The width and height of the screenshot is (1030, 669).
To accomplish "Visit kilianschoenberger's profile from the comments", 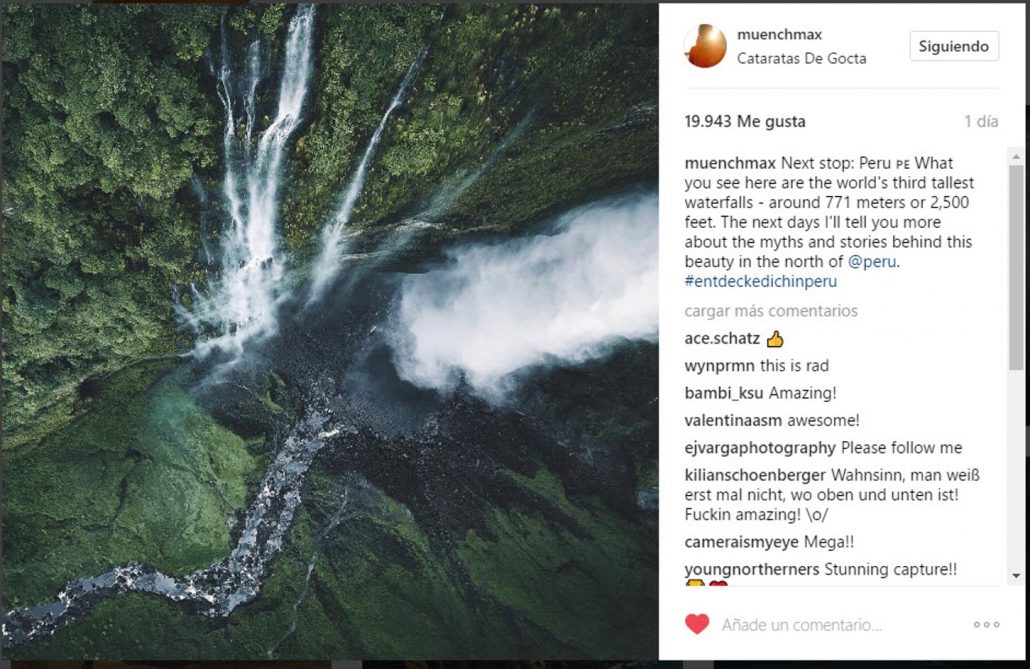I will (x=755, y=475).
